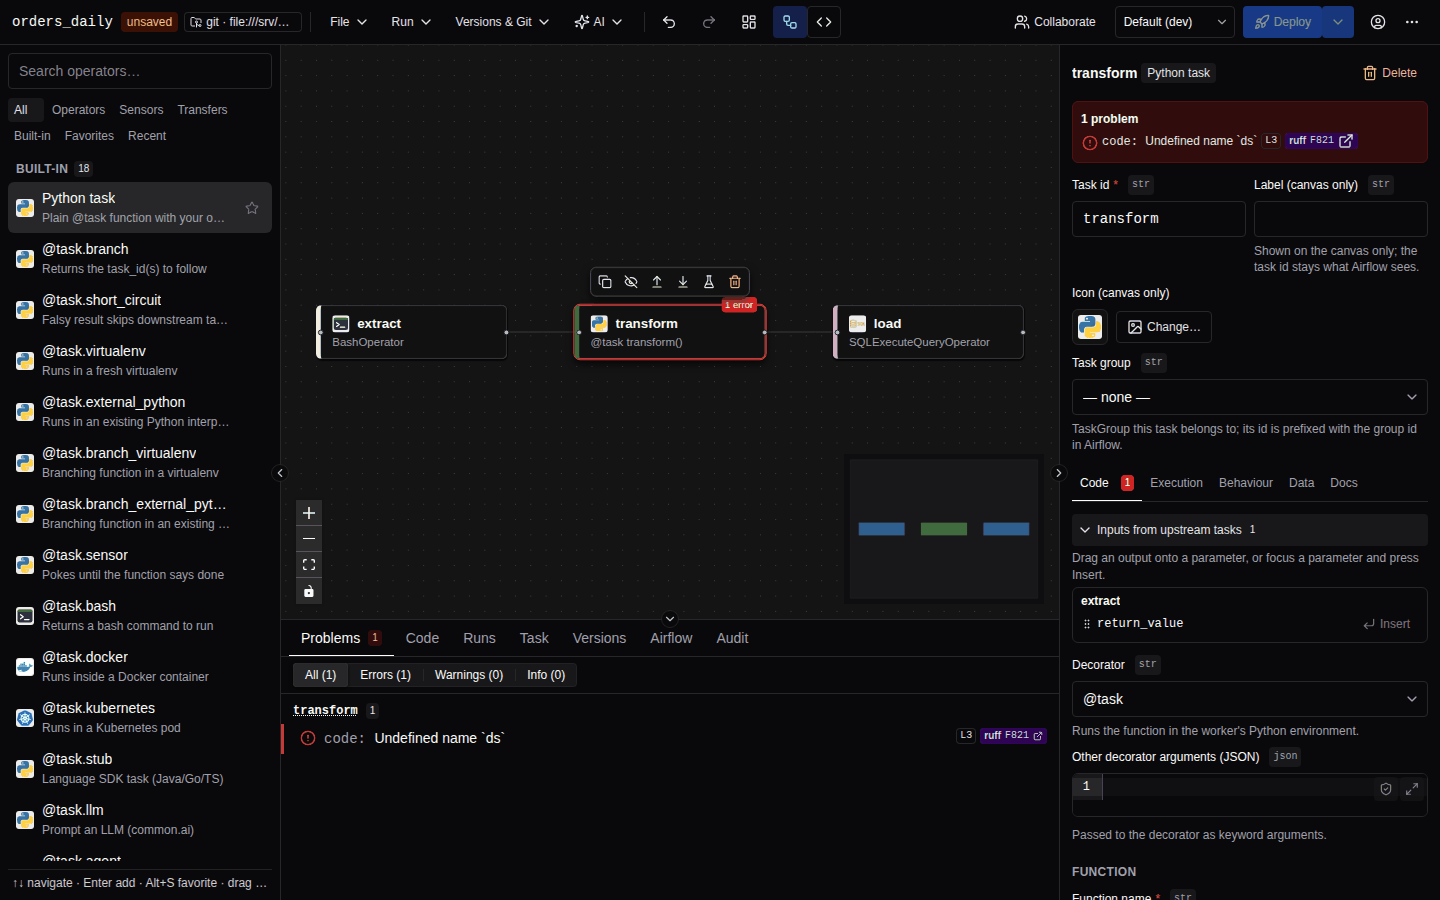
Task: Open the three-dots more menu
Action: click(x=1412, y=22)
